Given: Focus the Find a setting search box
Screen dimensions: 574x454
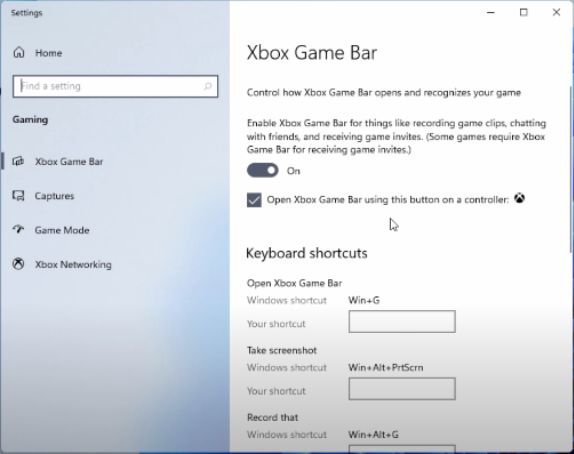Looking at the screenshot, I should click(115, 86).
